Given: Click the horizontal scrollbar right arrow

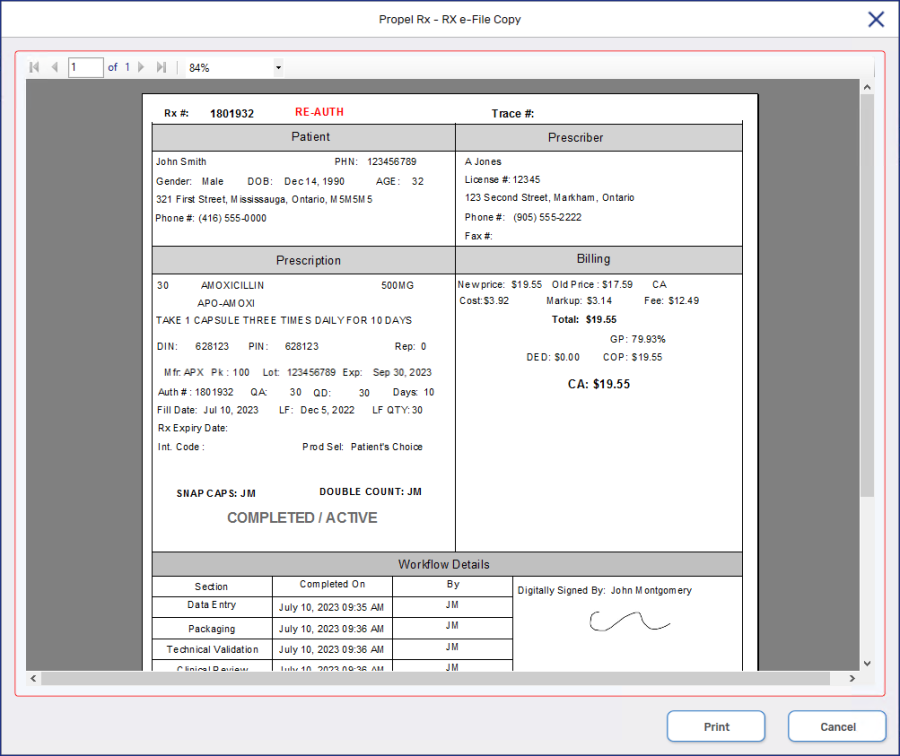Looking at the screenshot, I should point(852,679).
